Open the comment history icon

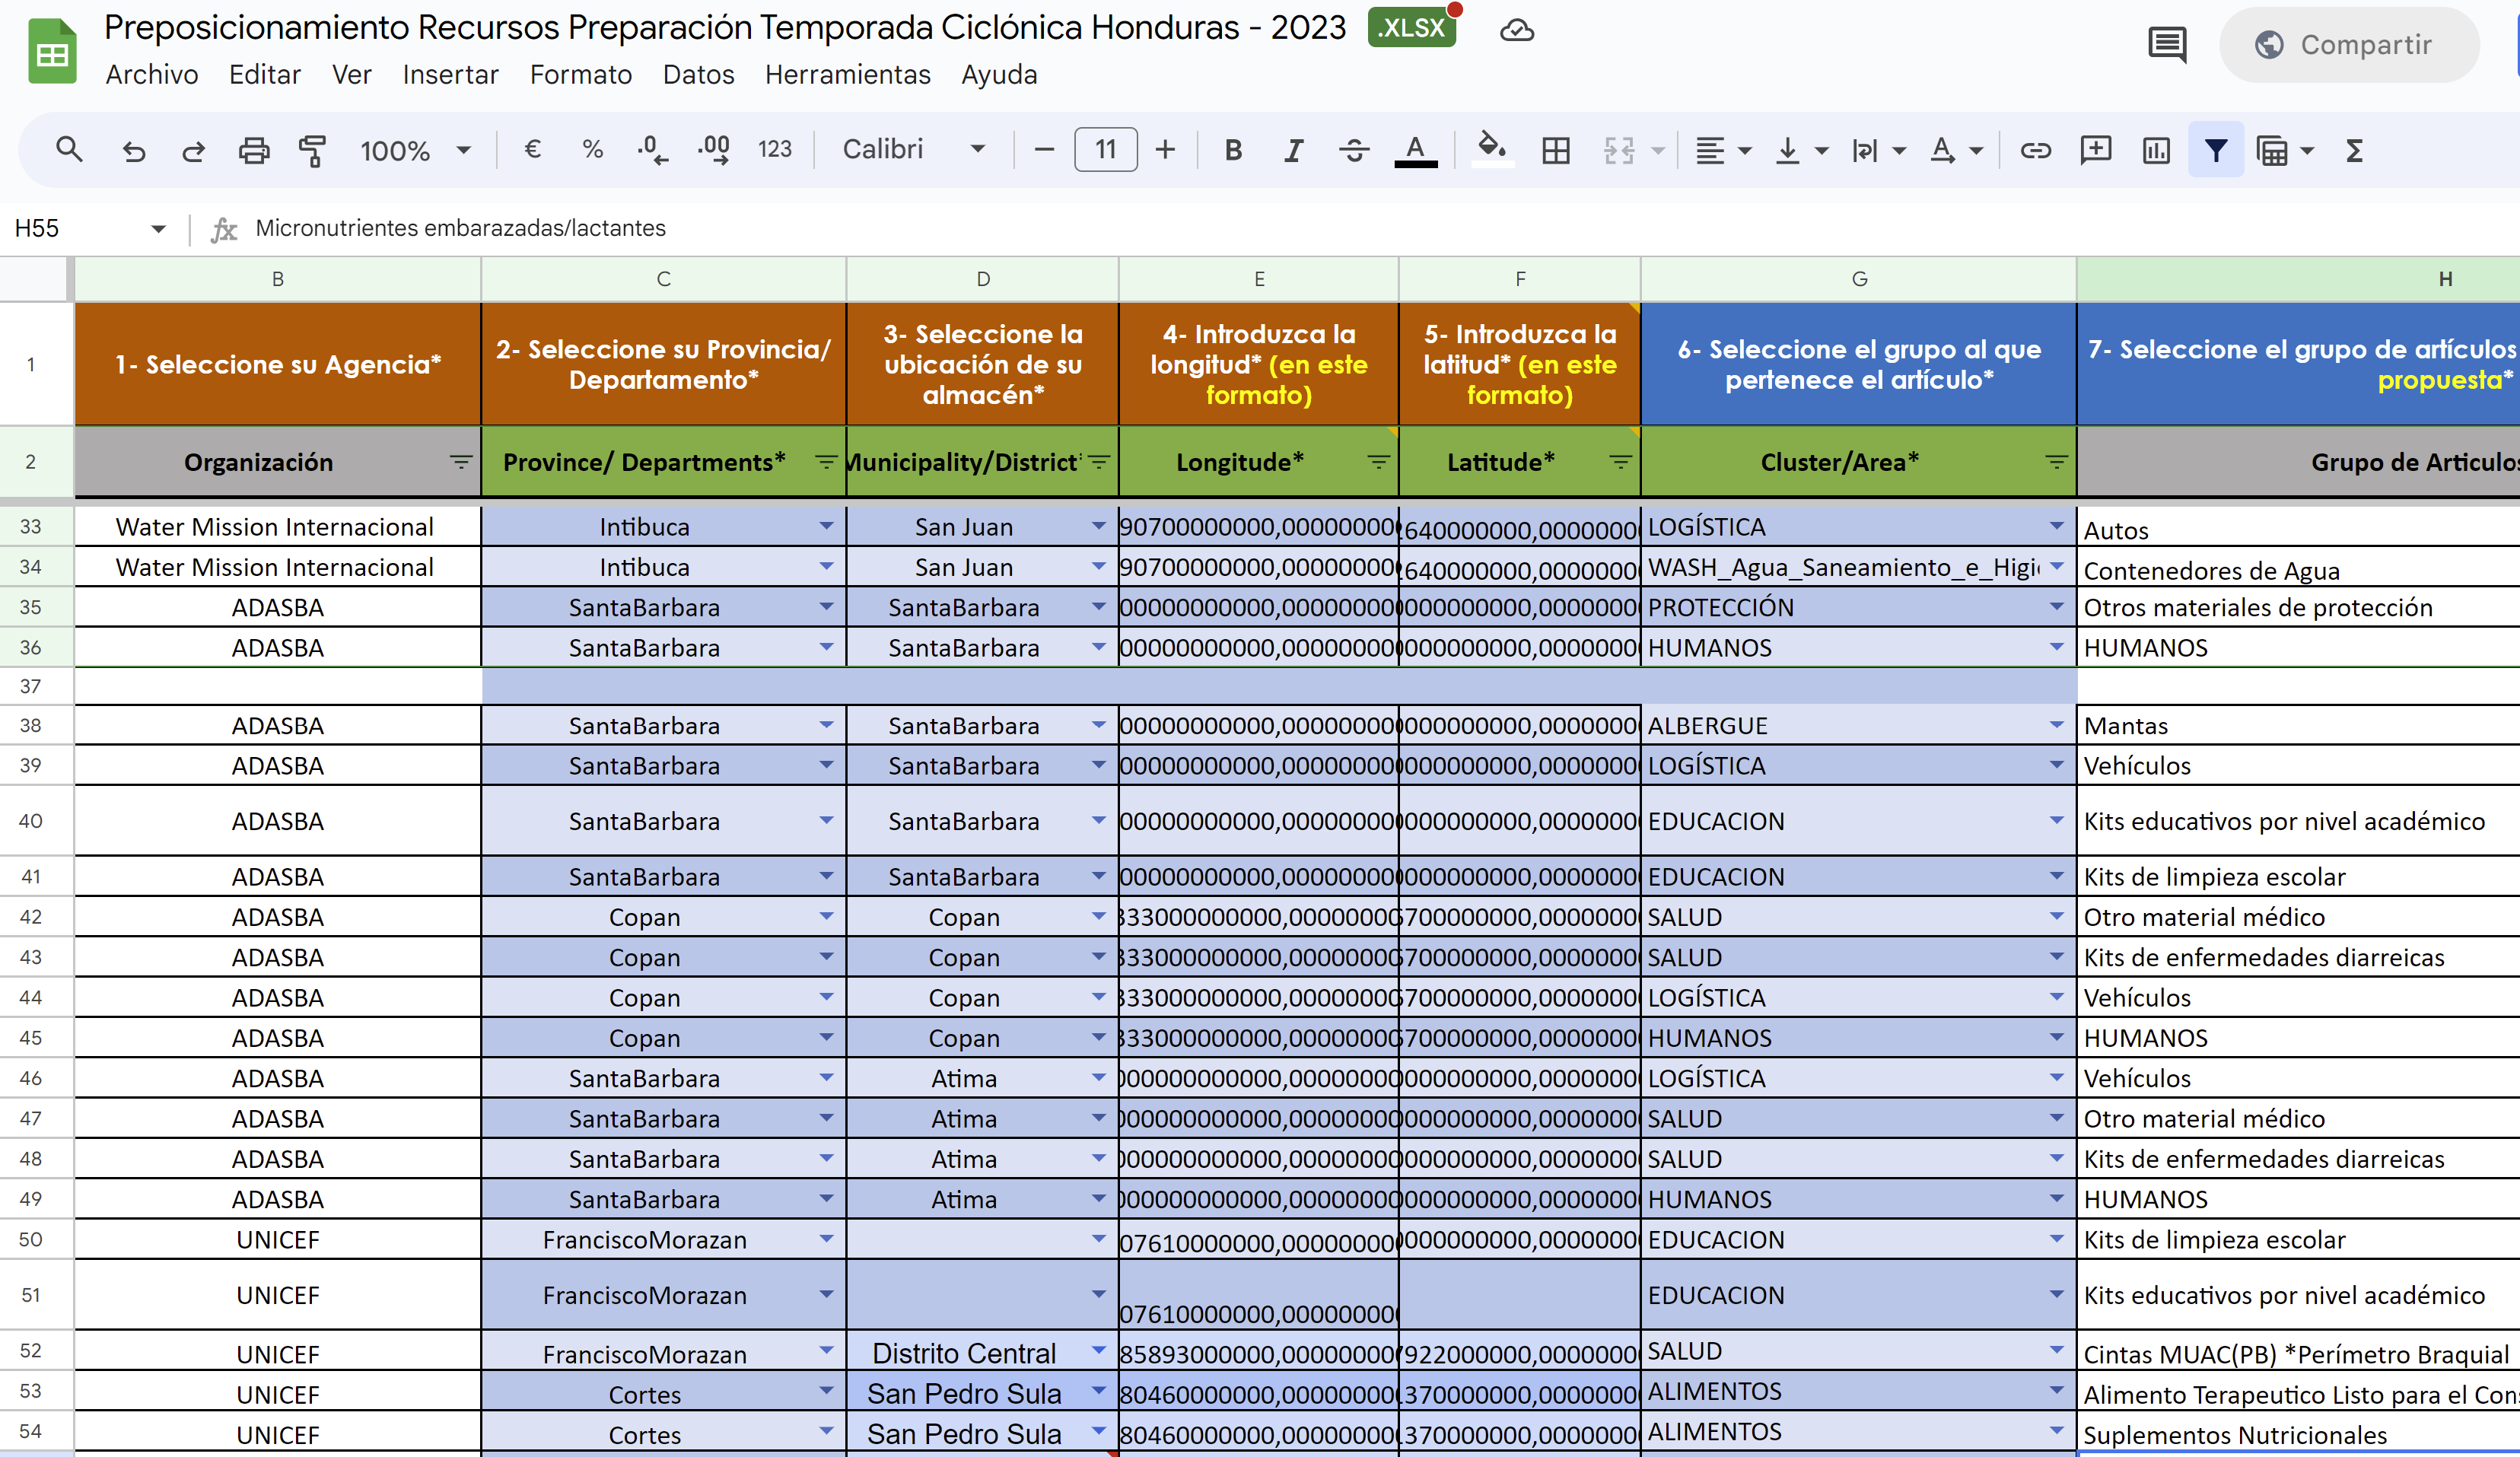[x=2166, y=45]
